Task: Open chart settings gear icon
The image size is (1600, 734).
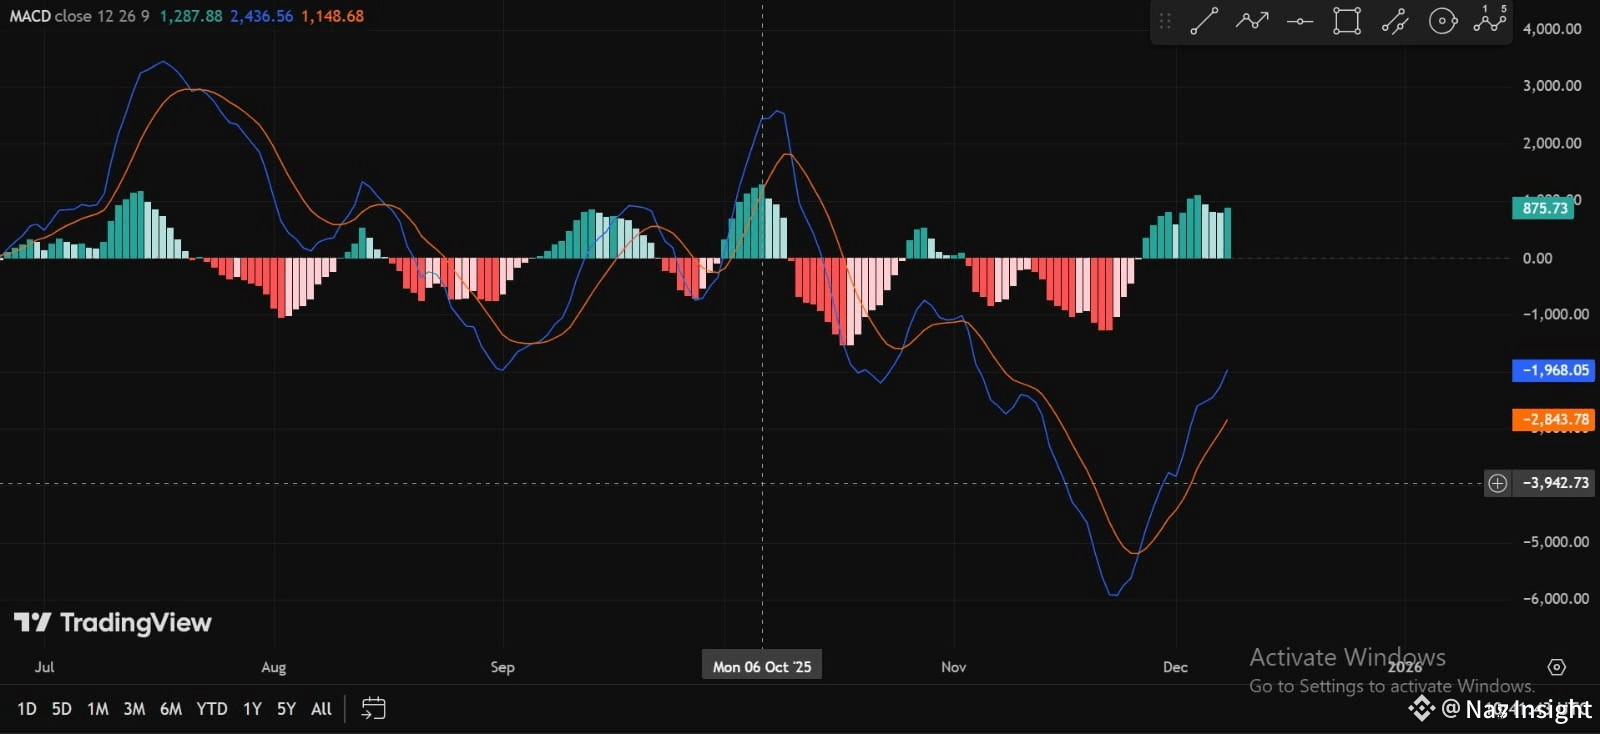Action: click(1557, 667)
